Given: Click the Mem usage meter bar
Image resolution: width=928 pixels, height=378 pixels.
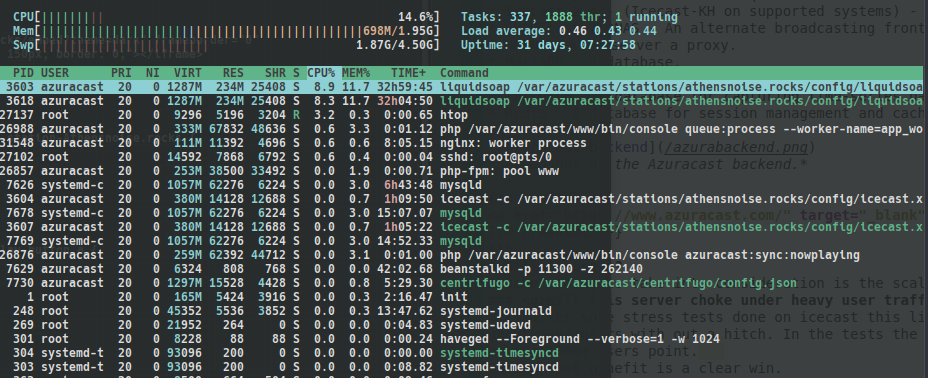Looking at the screenshot, I should 226,31.
